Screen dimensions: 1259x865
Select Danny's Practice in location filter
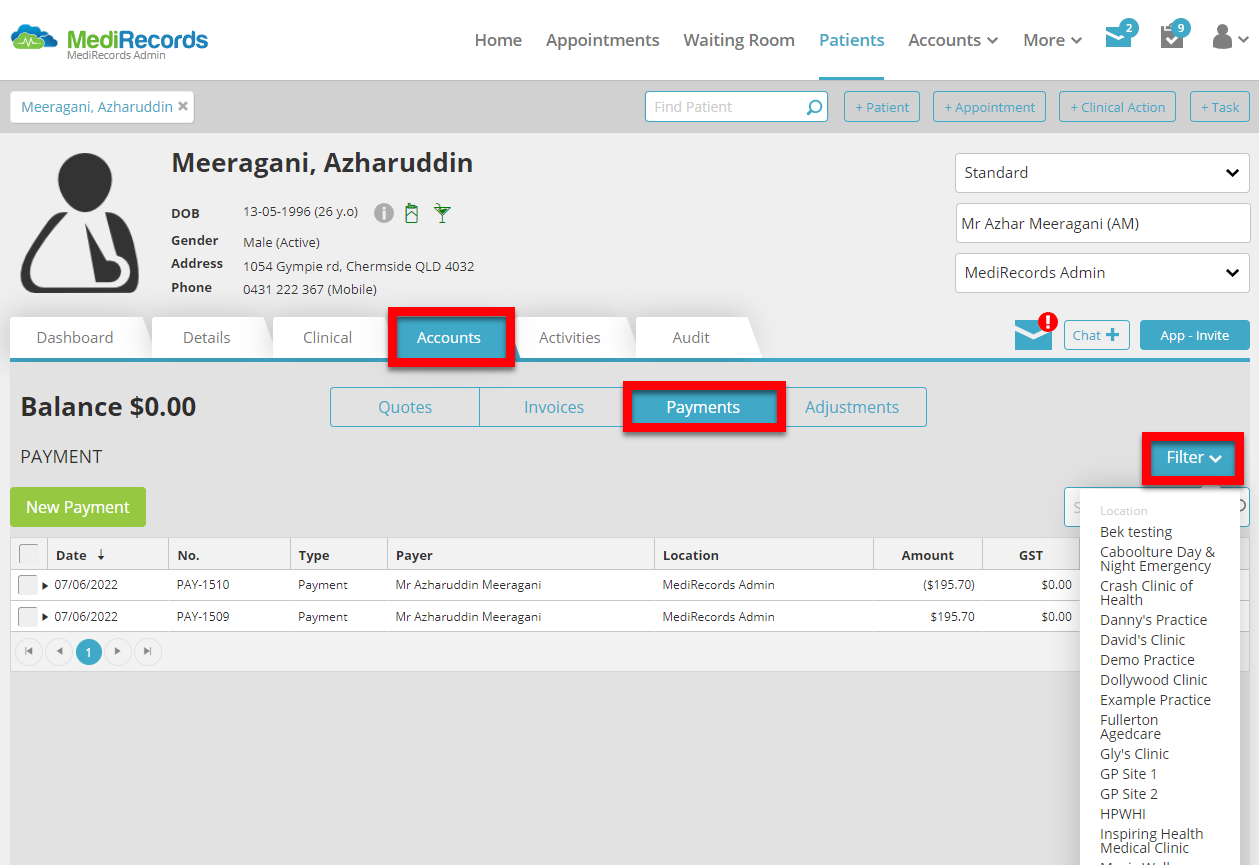[1153, 620]
